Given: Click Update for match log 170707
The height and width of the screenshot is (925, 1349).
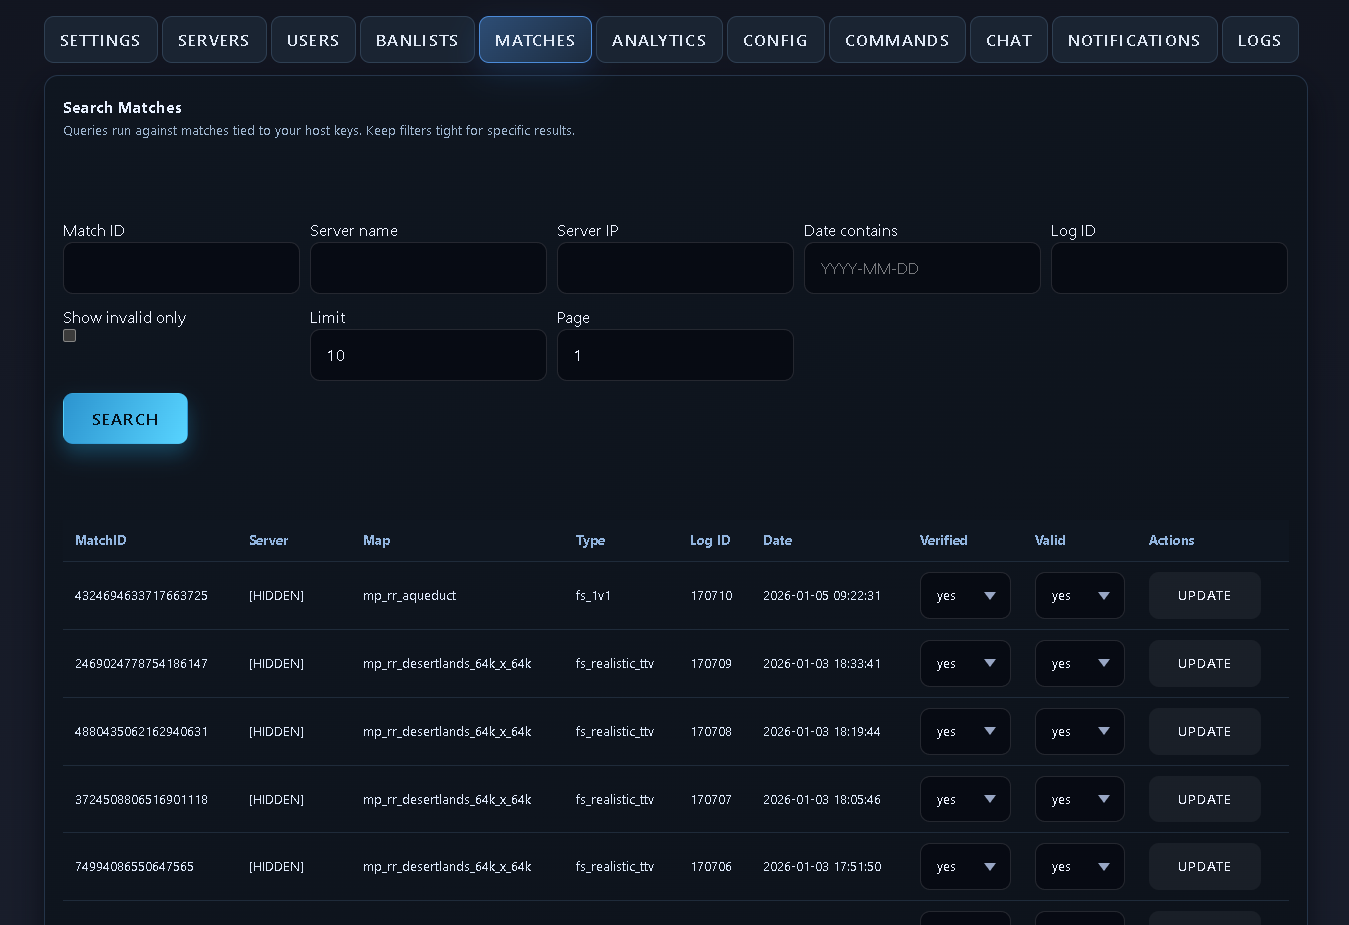Looking at the screenshot, I should click(1204, 800).
